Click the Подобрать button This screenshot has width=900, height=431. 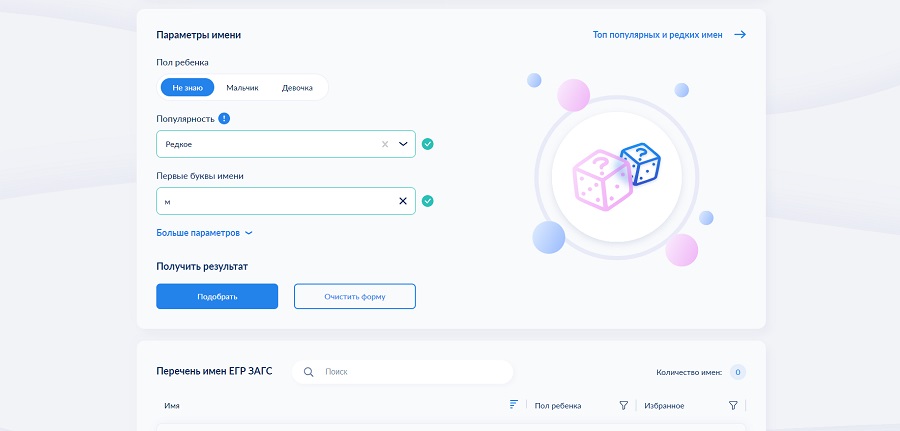coord(217,296)
